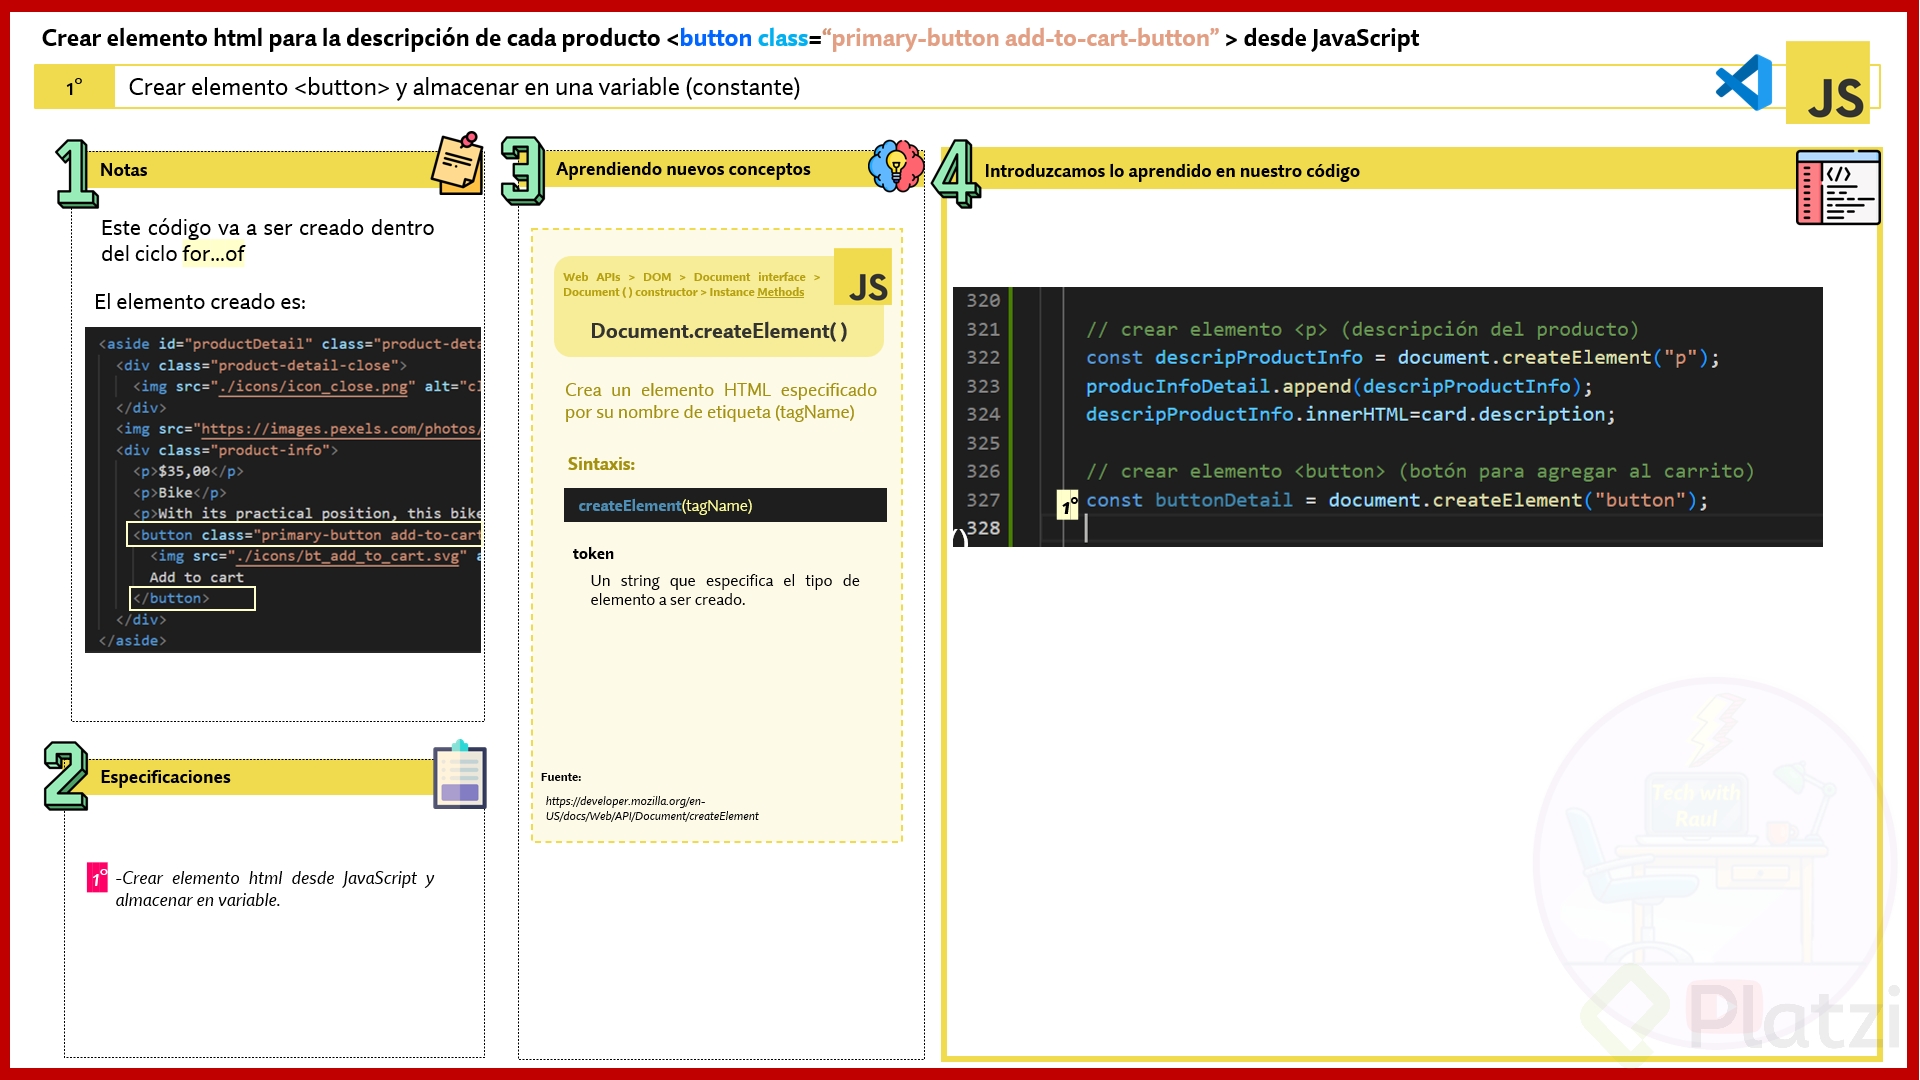1920x1080 pixels.
Task: Click the Especificaciones section title
Action: 165,777
